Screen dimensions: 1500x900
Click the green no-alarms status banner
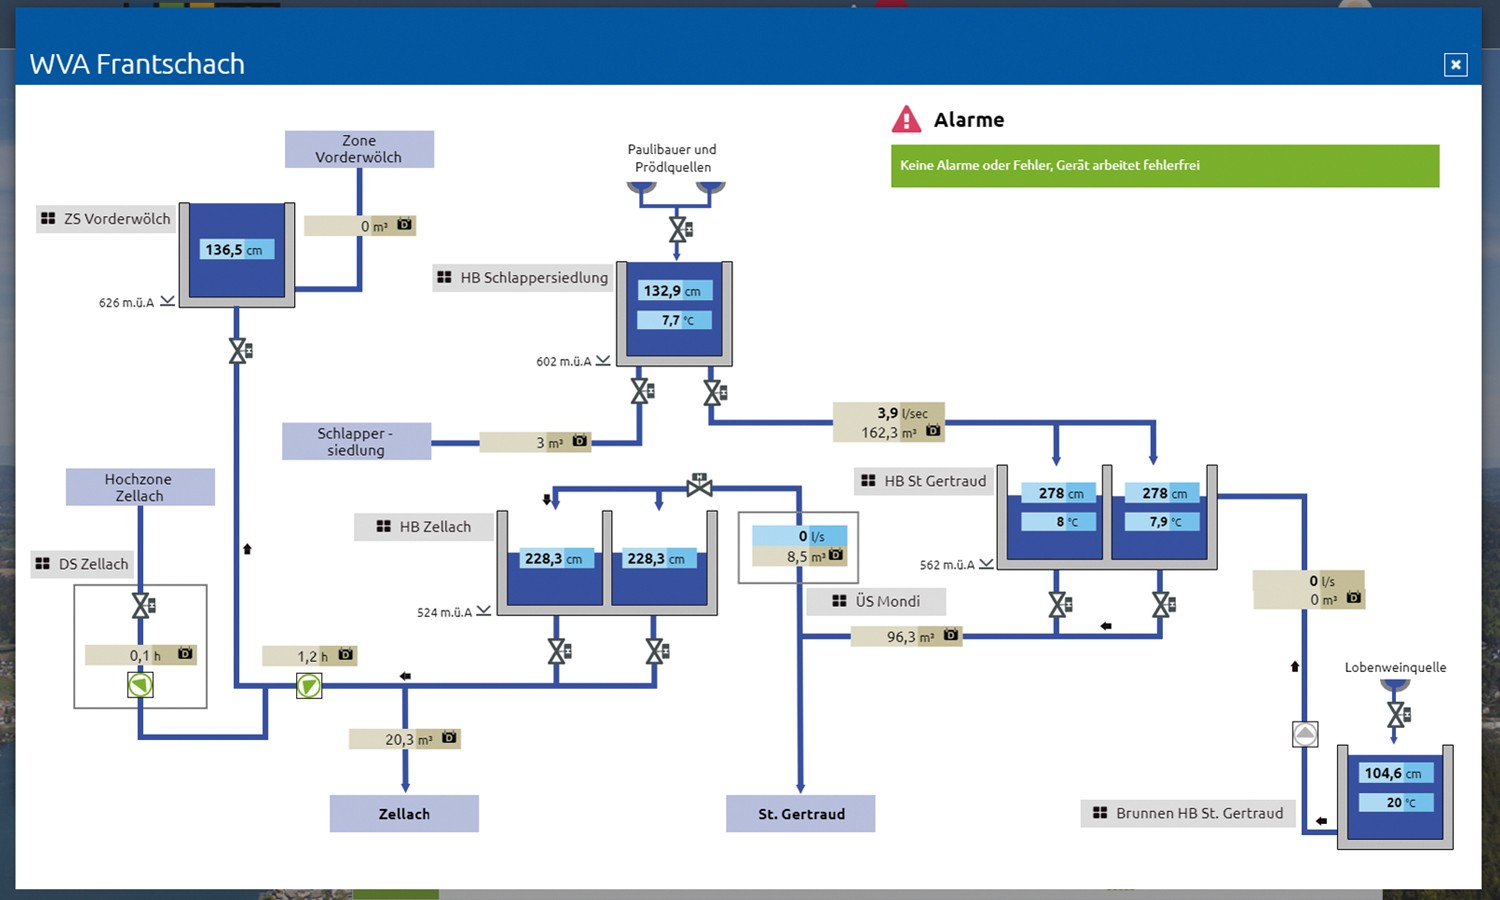pos(1164,166)
